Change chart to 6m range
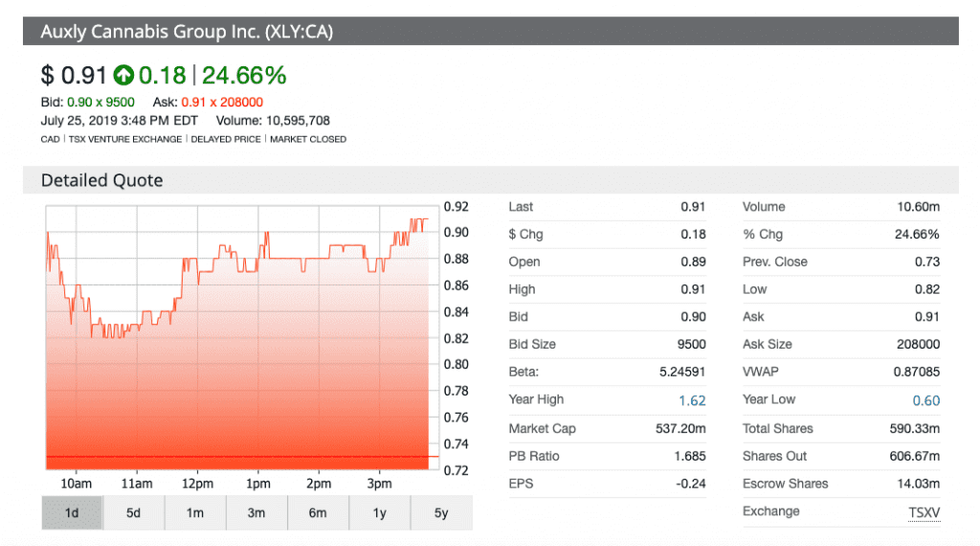This screenshot has height=546, width=980. coord(318,513)
